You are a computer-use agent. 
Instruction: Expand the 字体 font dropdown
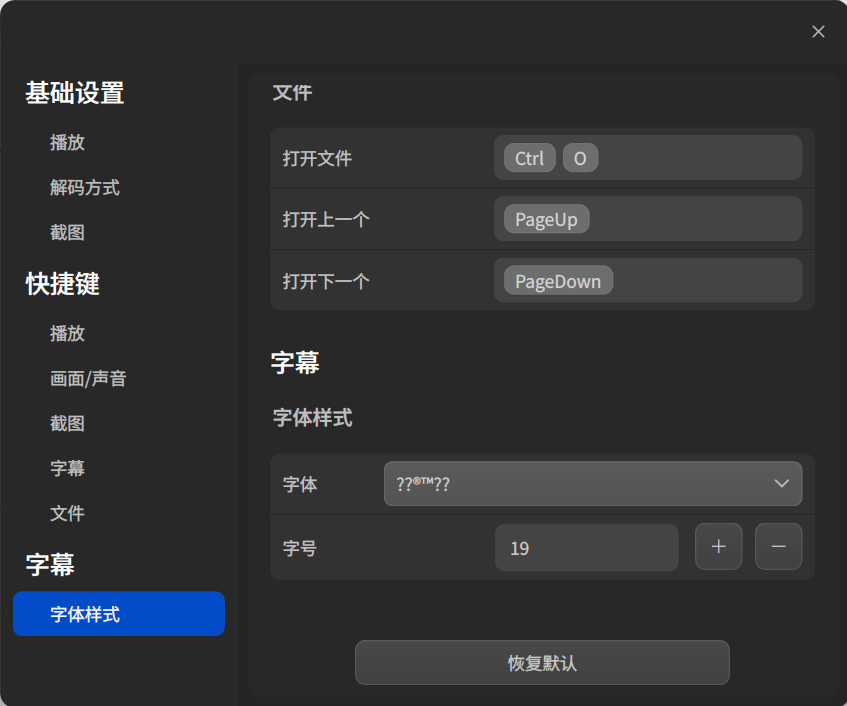(x=593, y=483)
